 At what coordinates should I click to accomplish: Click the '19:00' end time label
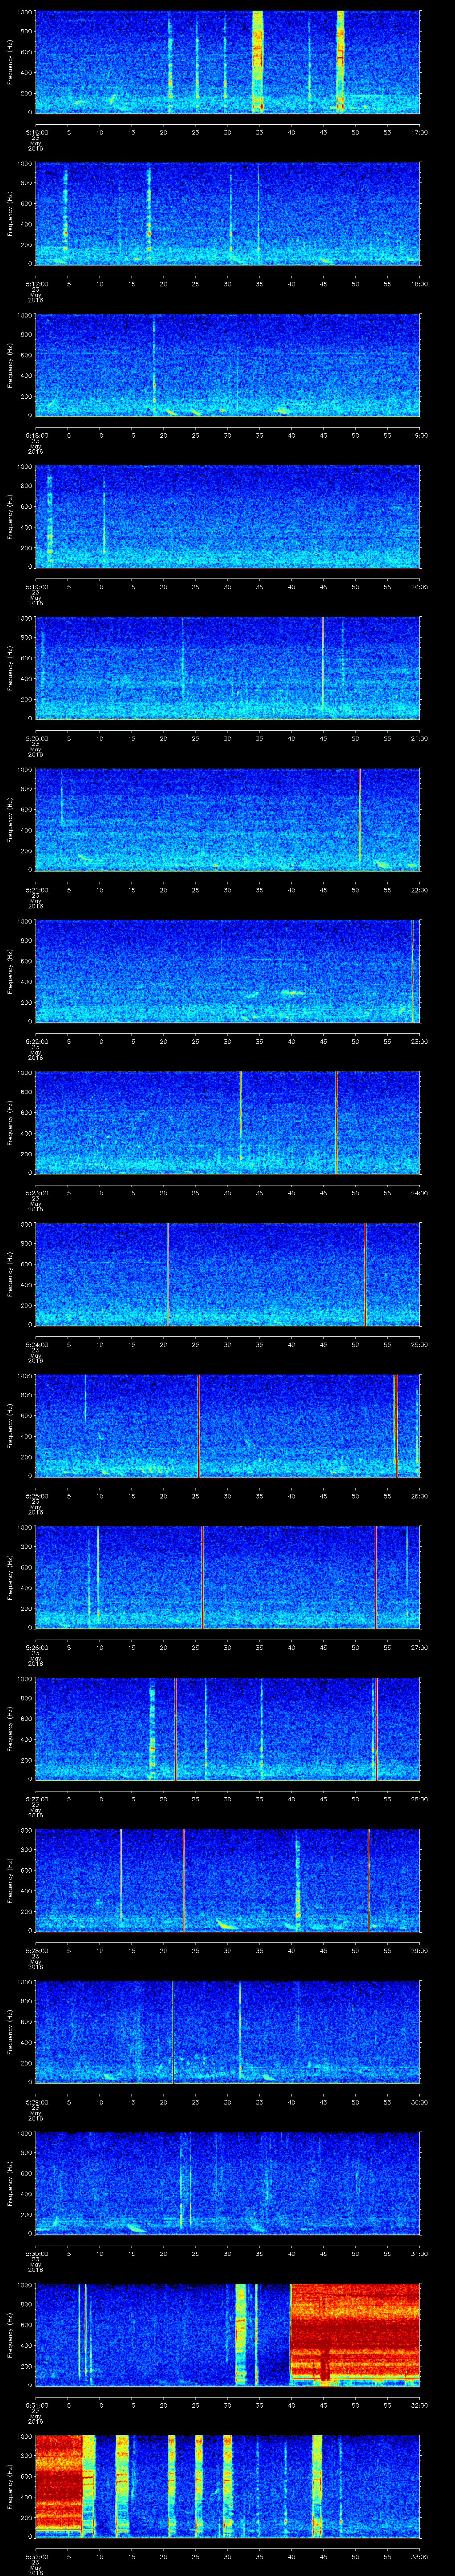419,435
